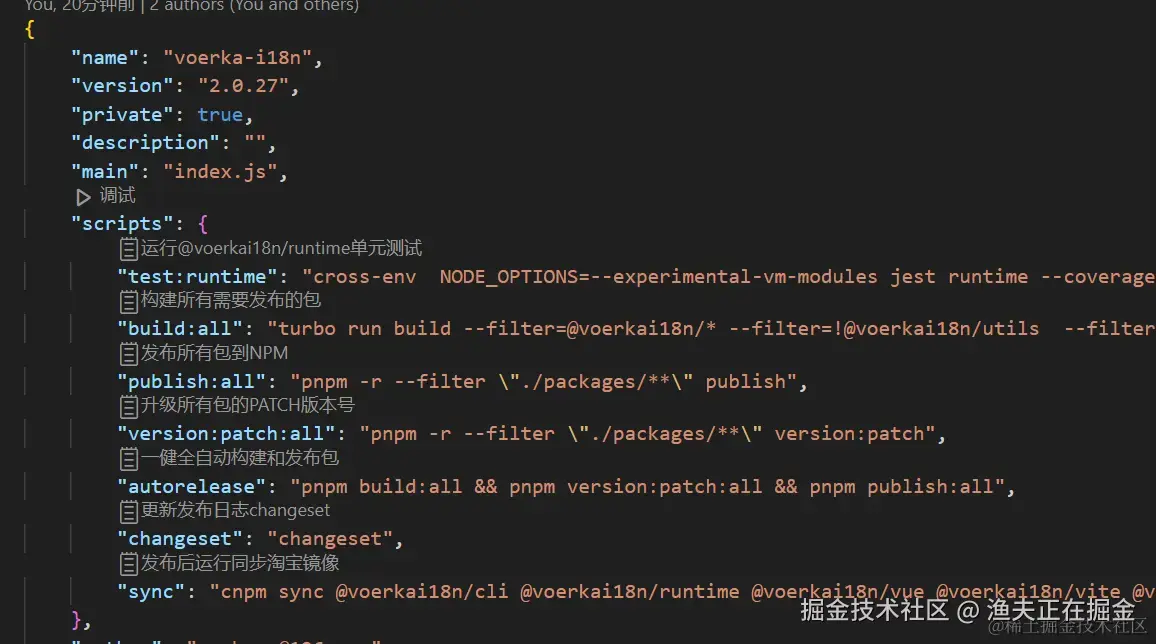Click the script icon before 发布后运行同步淘宝镜像
1156x644 pixels.
pyautogui.click(x=128, y=563)
